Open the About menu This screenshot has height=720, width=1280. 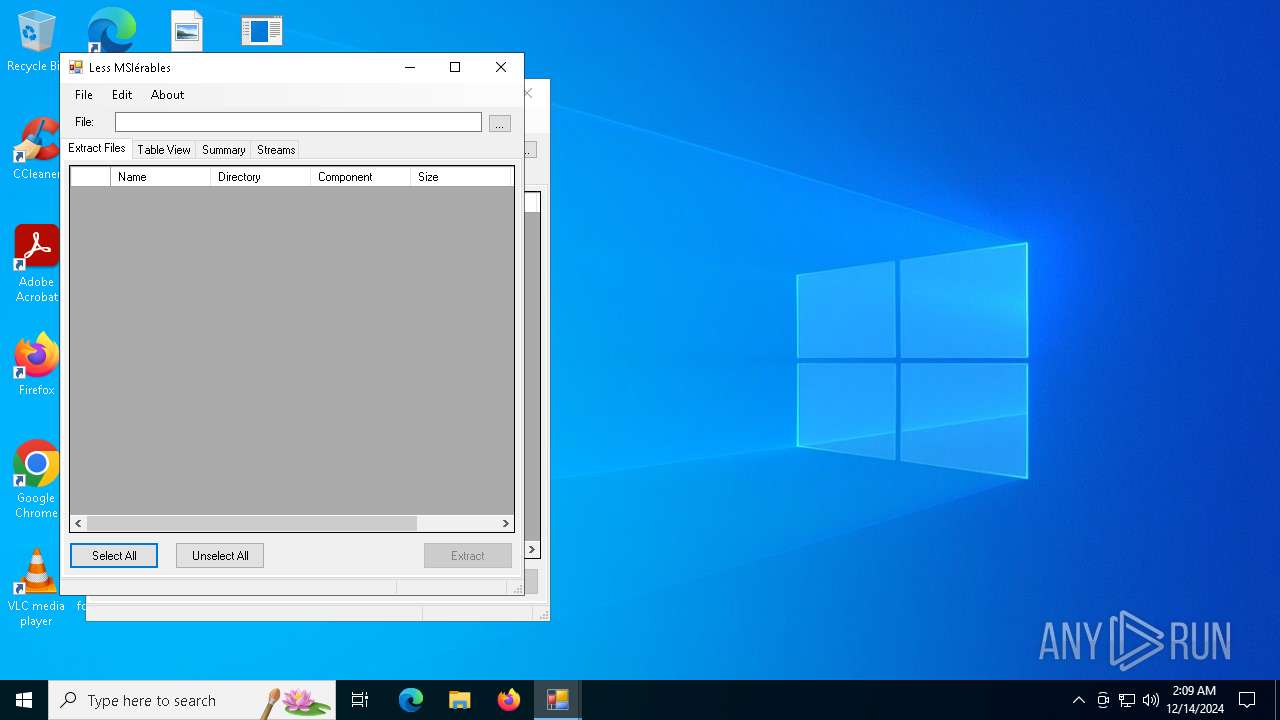pos(167,95)
